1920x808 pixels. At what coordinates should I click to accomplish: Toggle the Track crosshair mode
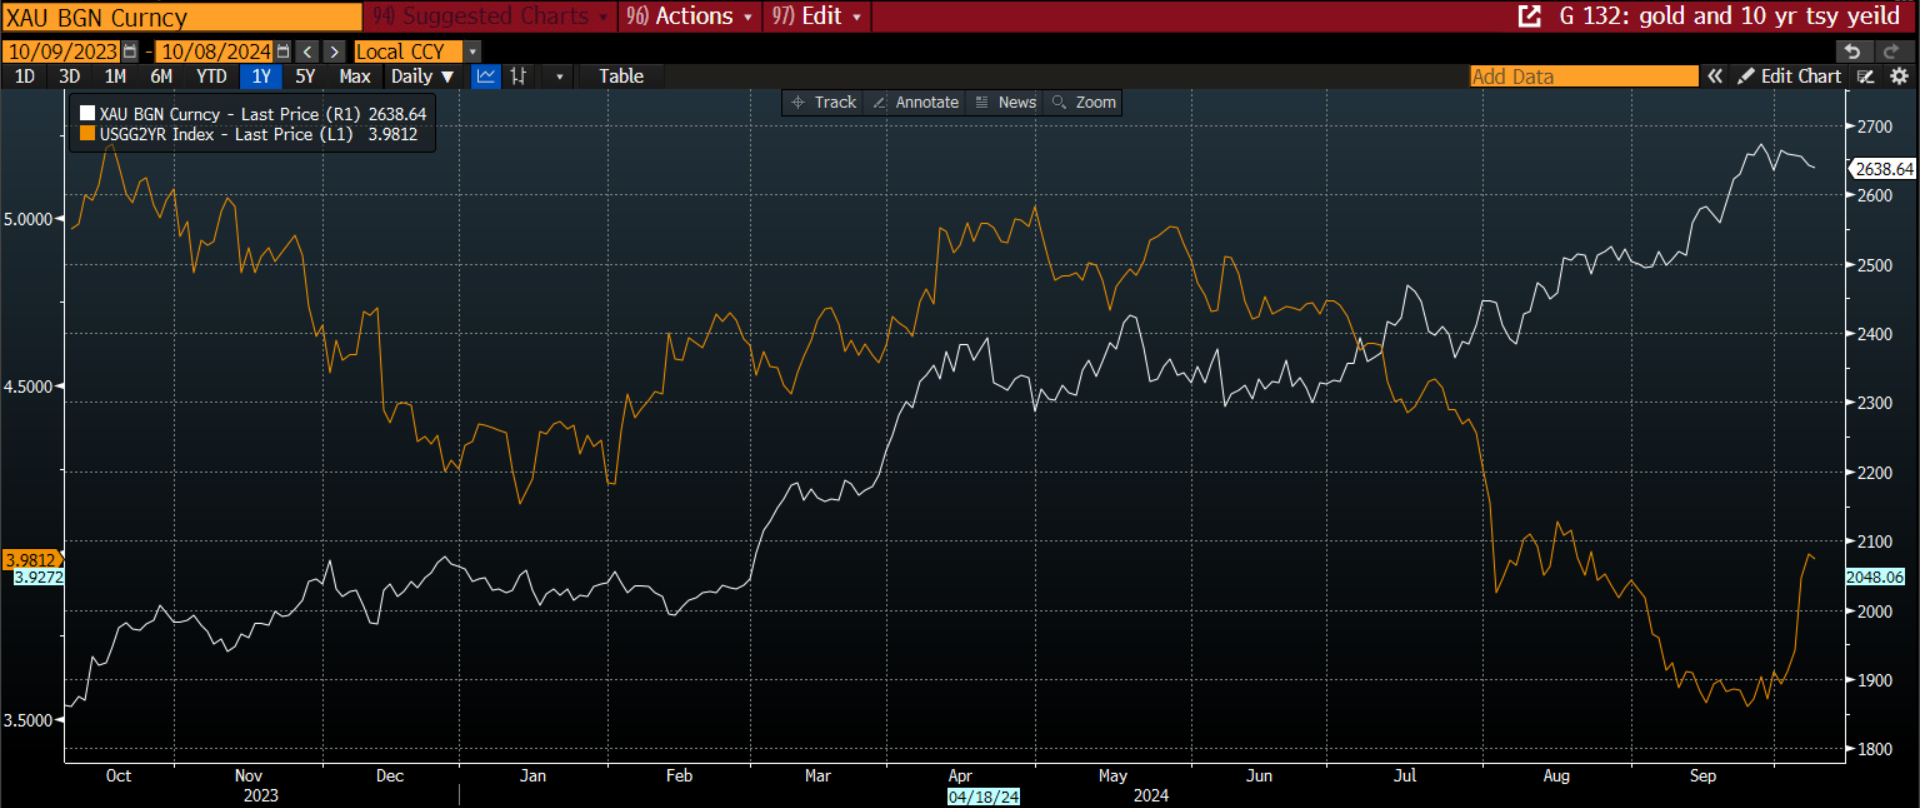pyautogui.click(x=824, y=102)
